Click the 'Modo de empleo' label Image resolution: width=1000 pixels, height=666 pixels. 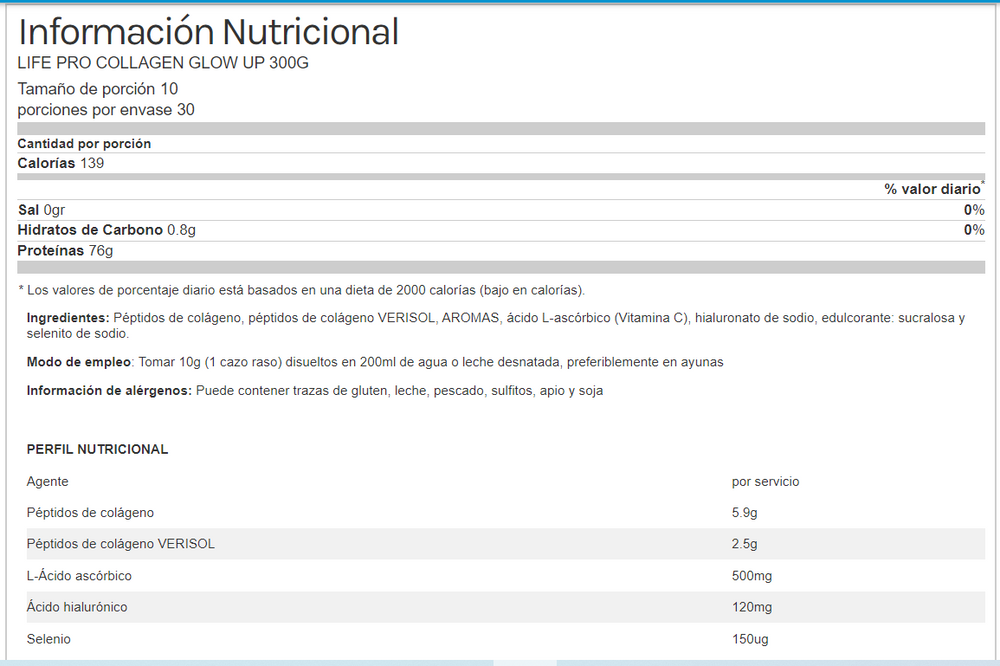[x=78, y=362]
